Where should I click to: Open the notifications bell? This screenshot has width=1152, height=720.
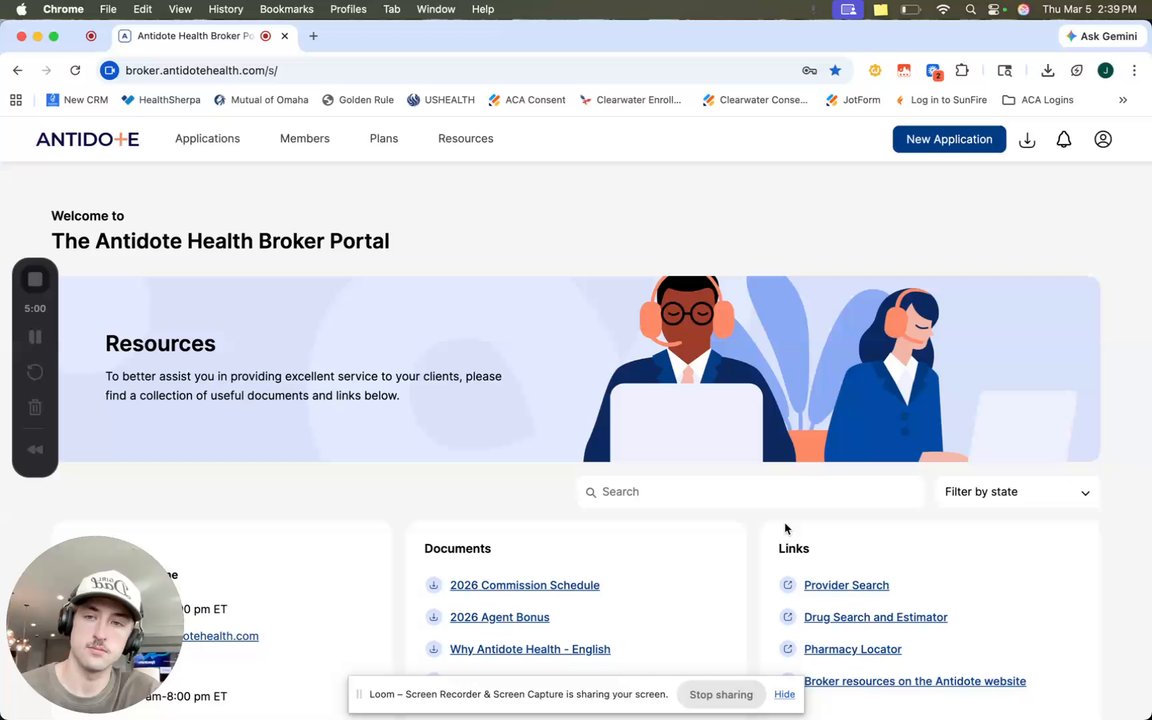click(x=1064, y=140)
